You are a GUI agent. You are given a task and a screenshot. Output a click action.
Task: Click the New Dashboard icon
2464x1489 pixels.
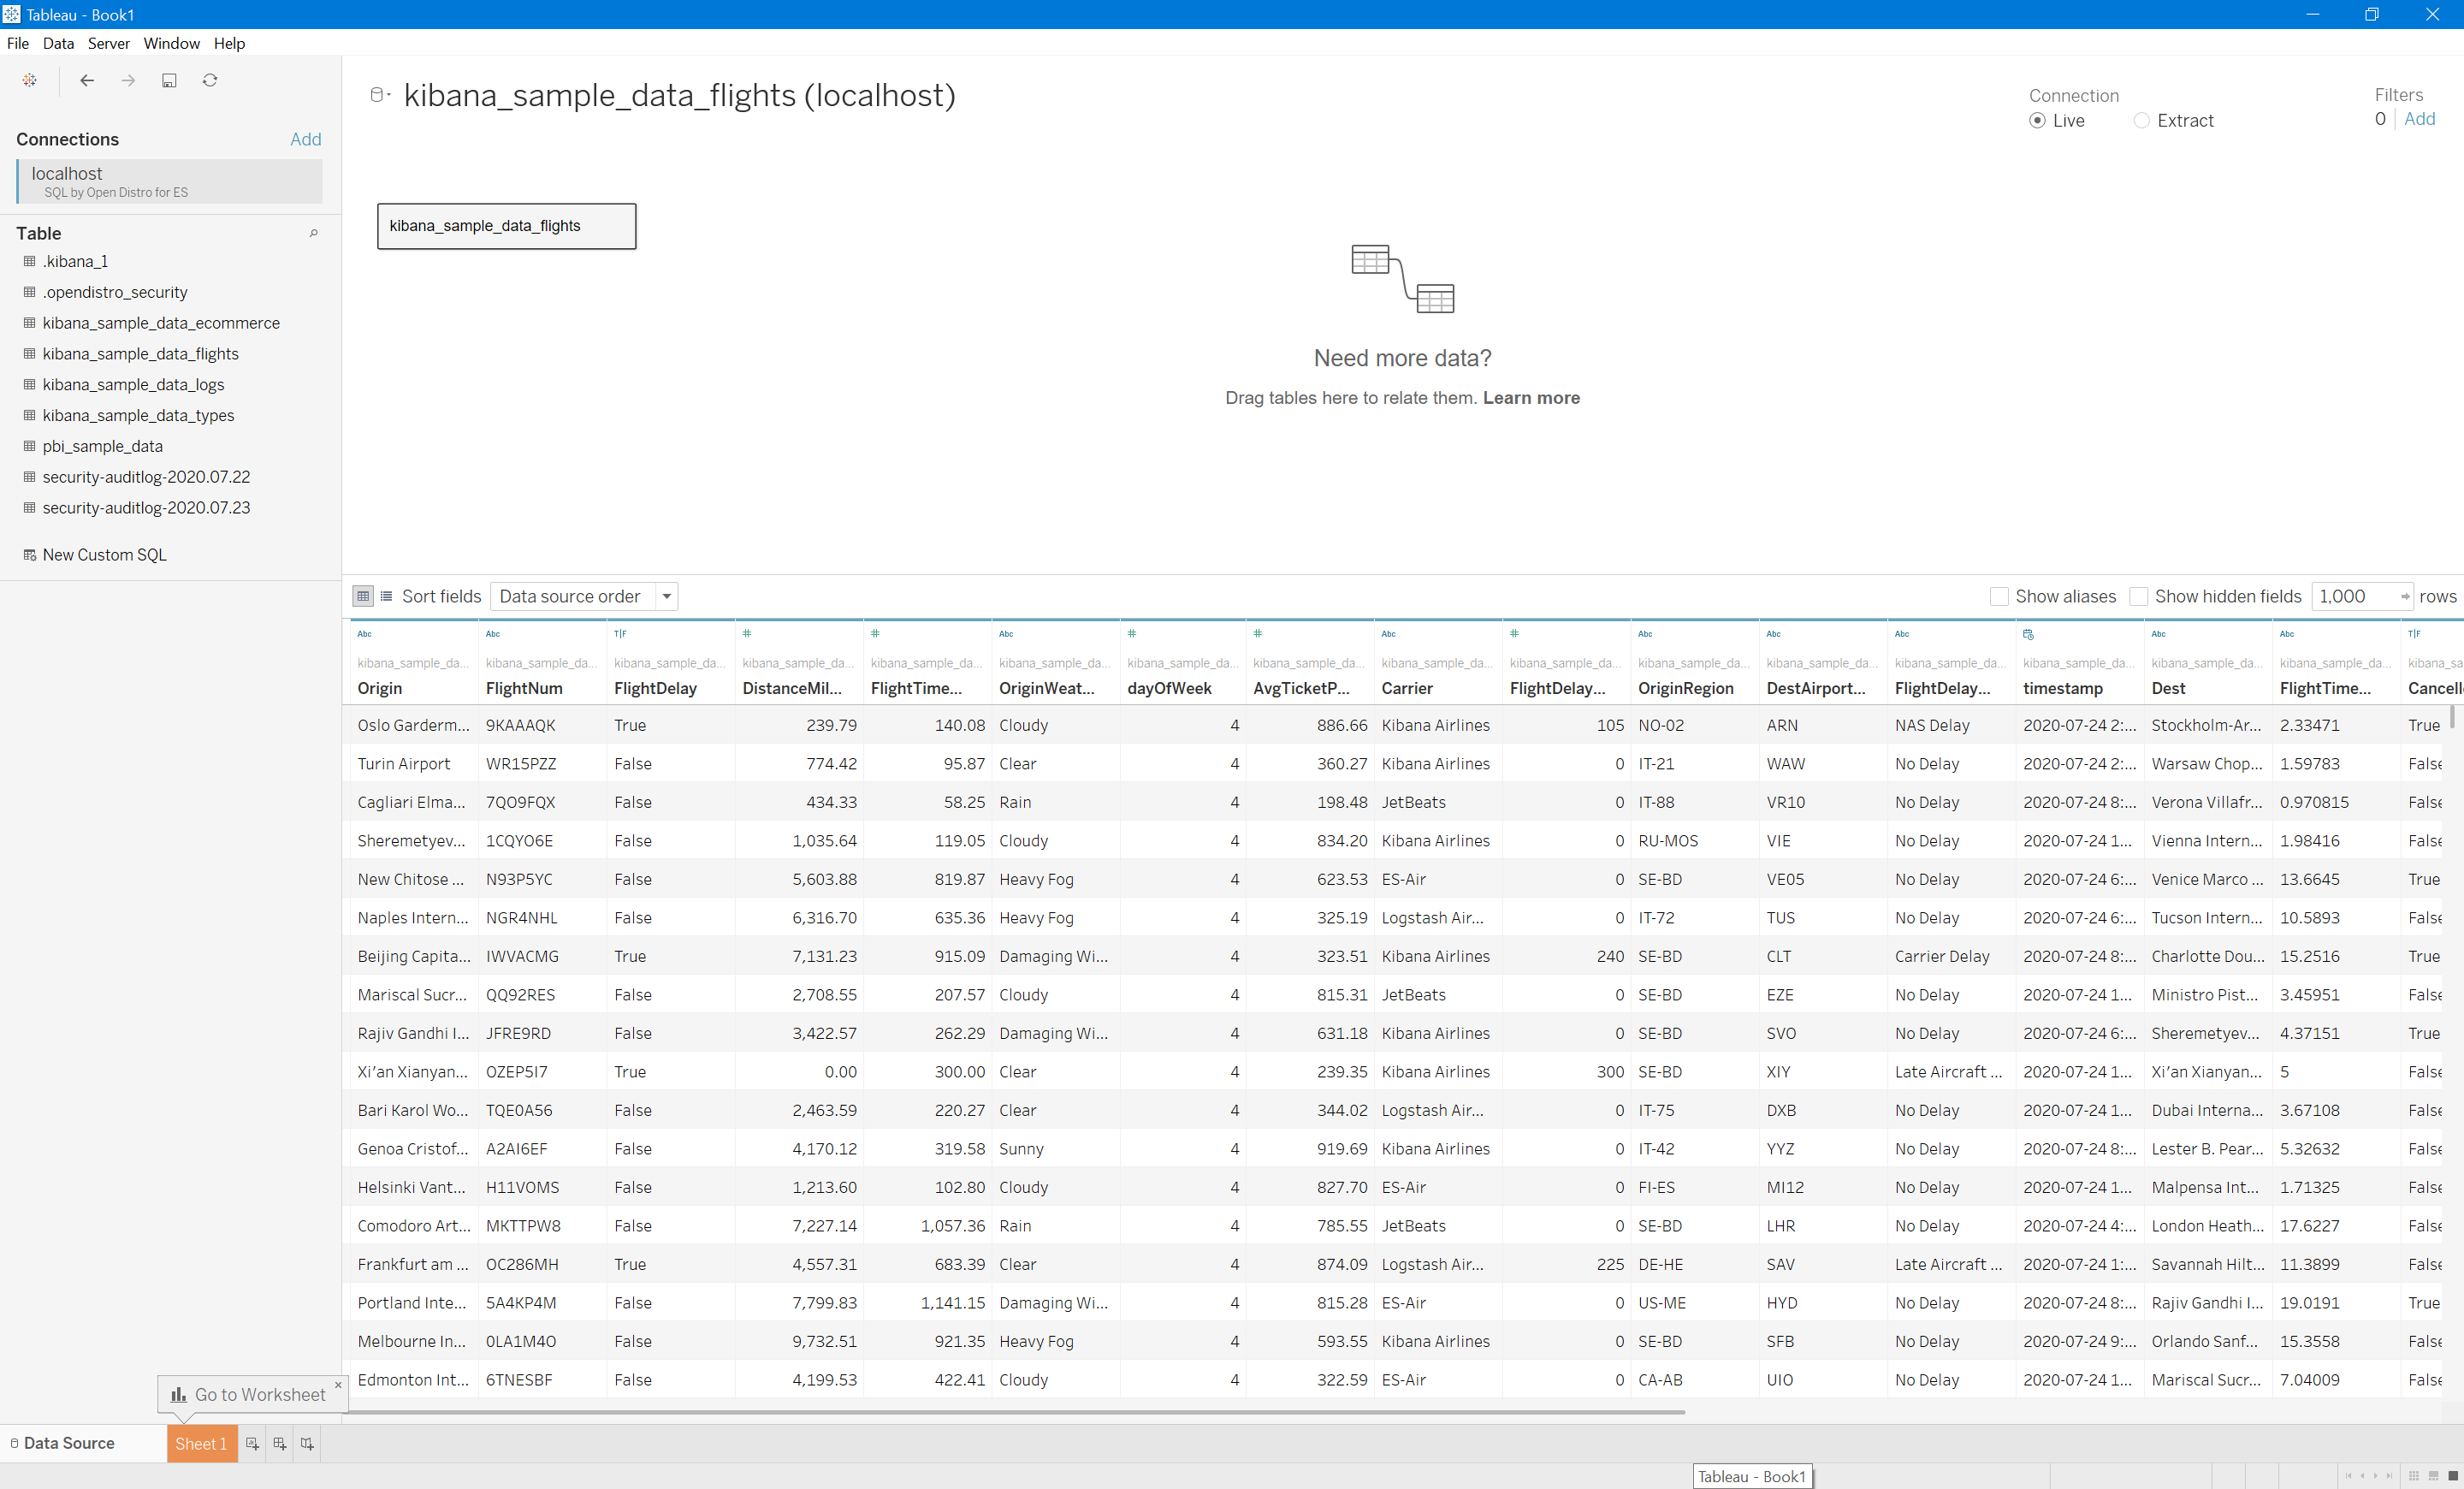coord(280,1443)
